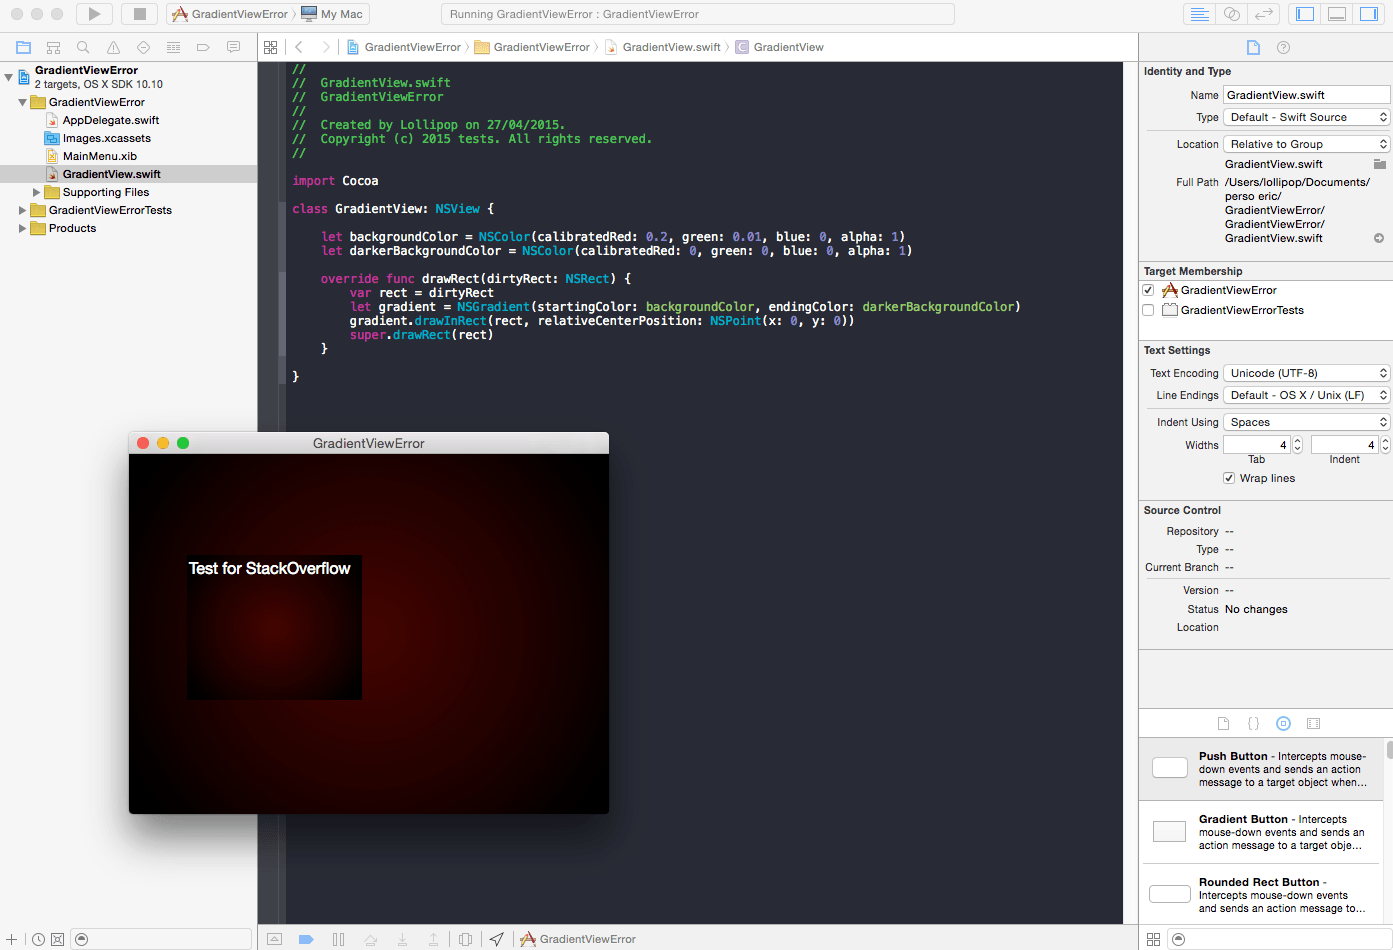Image resolution: width=1393 pixels, height=950 pixels.
Task: Increment the Indent width stepper
Action: pyautogui.click(x=1385, y=441)
